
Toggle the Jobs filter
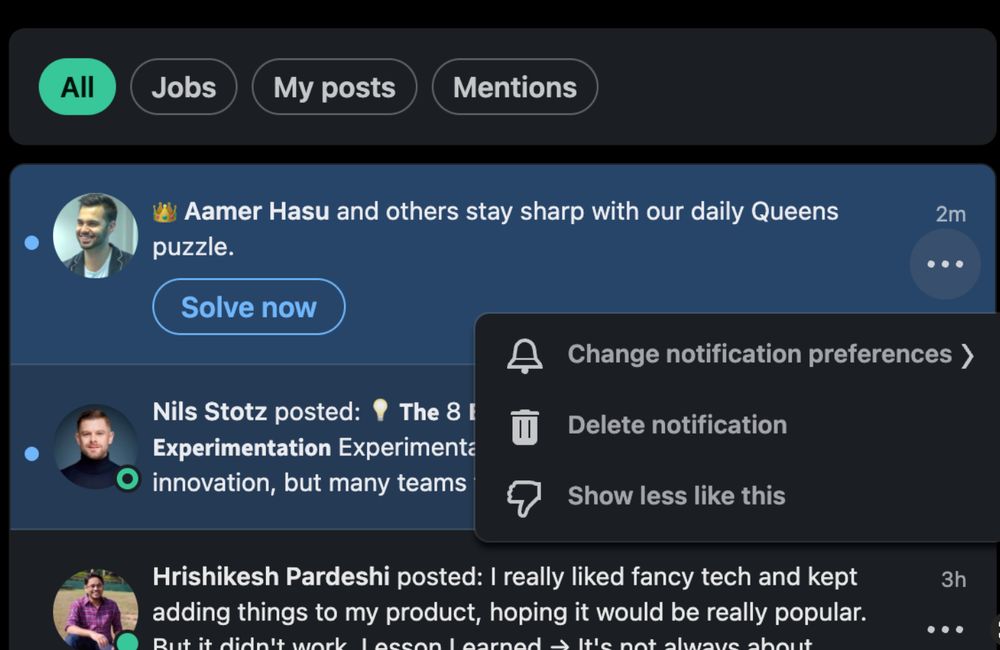click(x=184, y=87)
